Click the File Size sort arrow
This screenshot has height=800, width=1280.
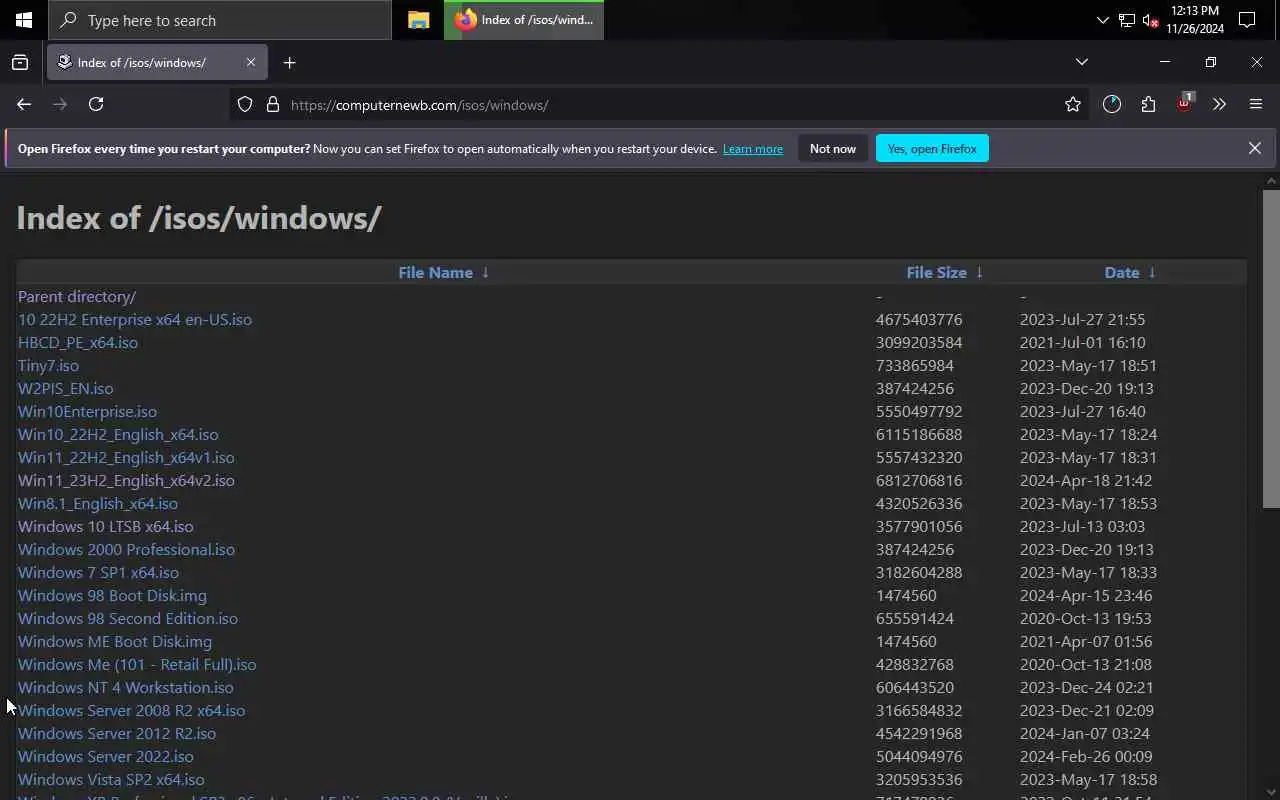979,272
